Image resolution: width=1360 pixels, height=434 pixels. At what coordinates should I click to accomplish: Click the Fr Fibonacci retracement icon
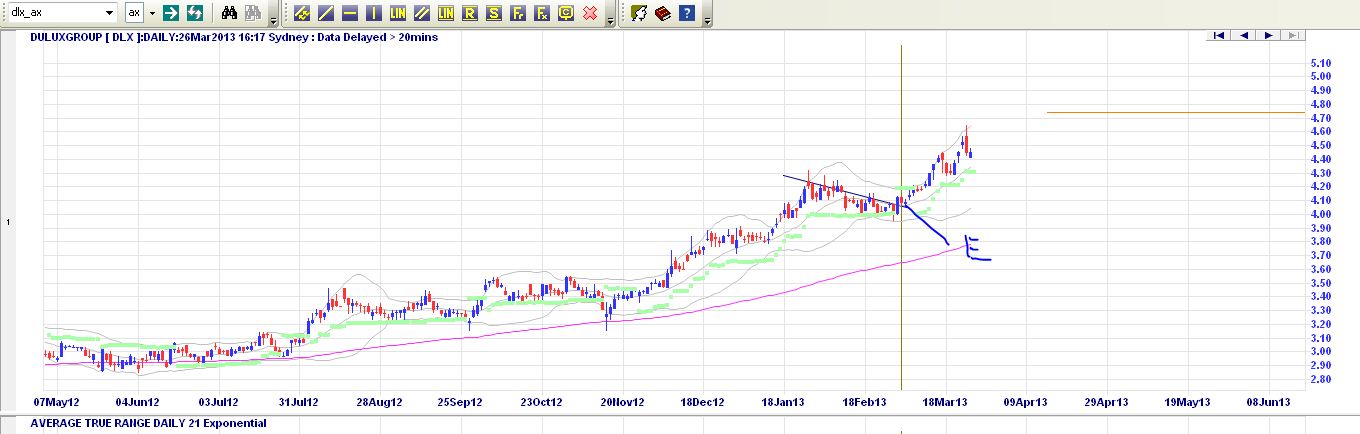[518, 13]
